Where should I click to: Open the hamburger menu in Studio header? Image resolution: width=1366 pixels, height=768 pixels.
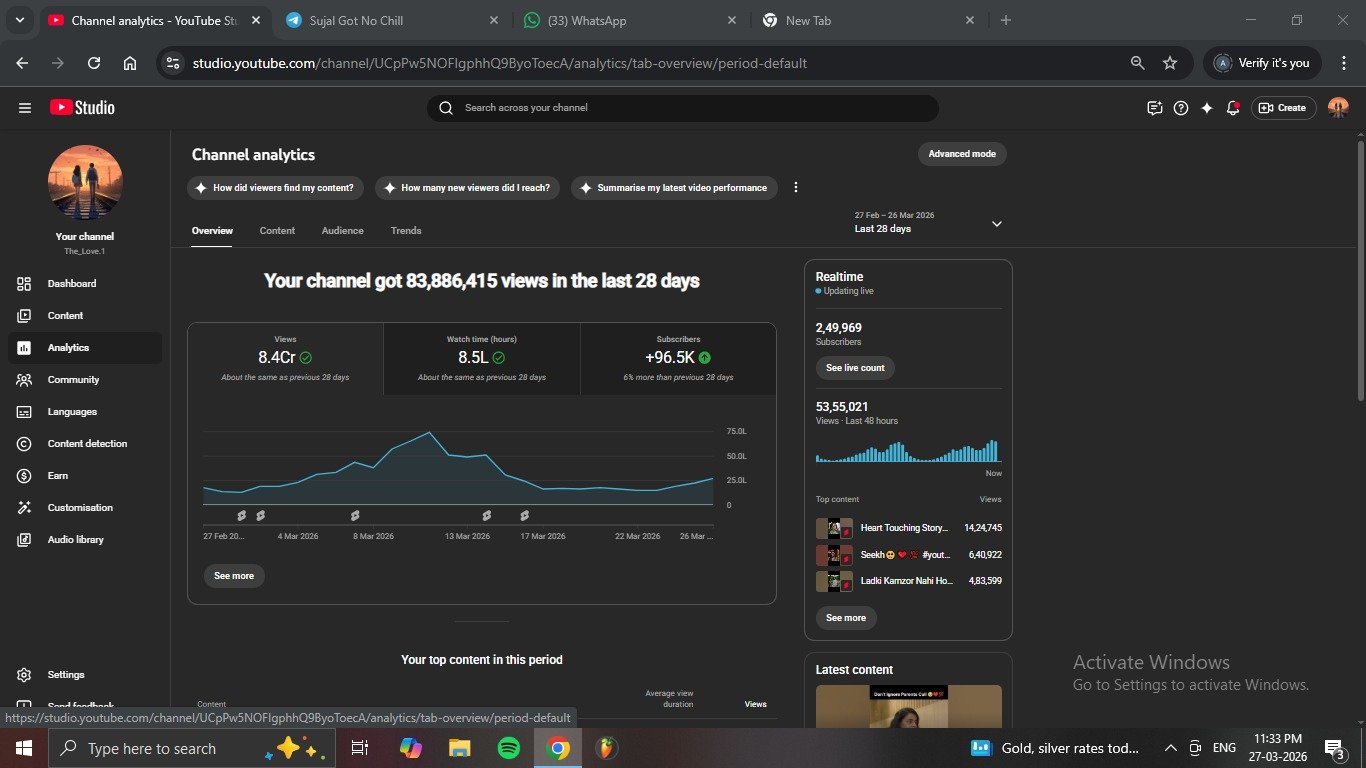tap(25, 108)
